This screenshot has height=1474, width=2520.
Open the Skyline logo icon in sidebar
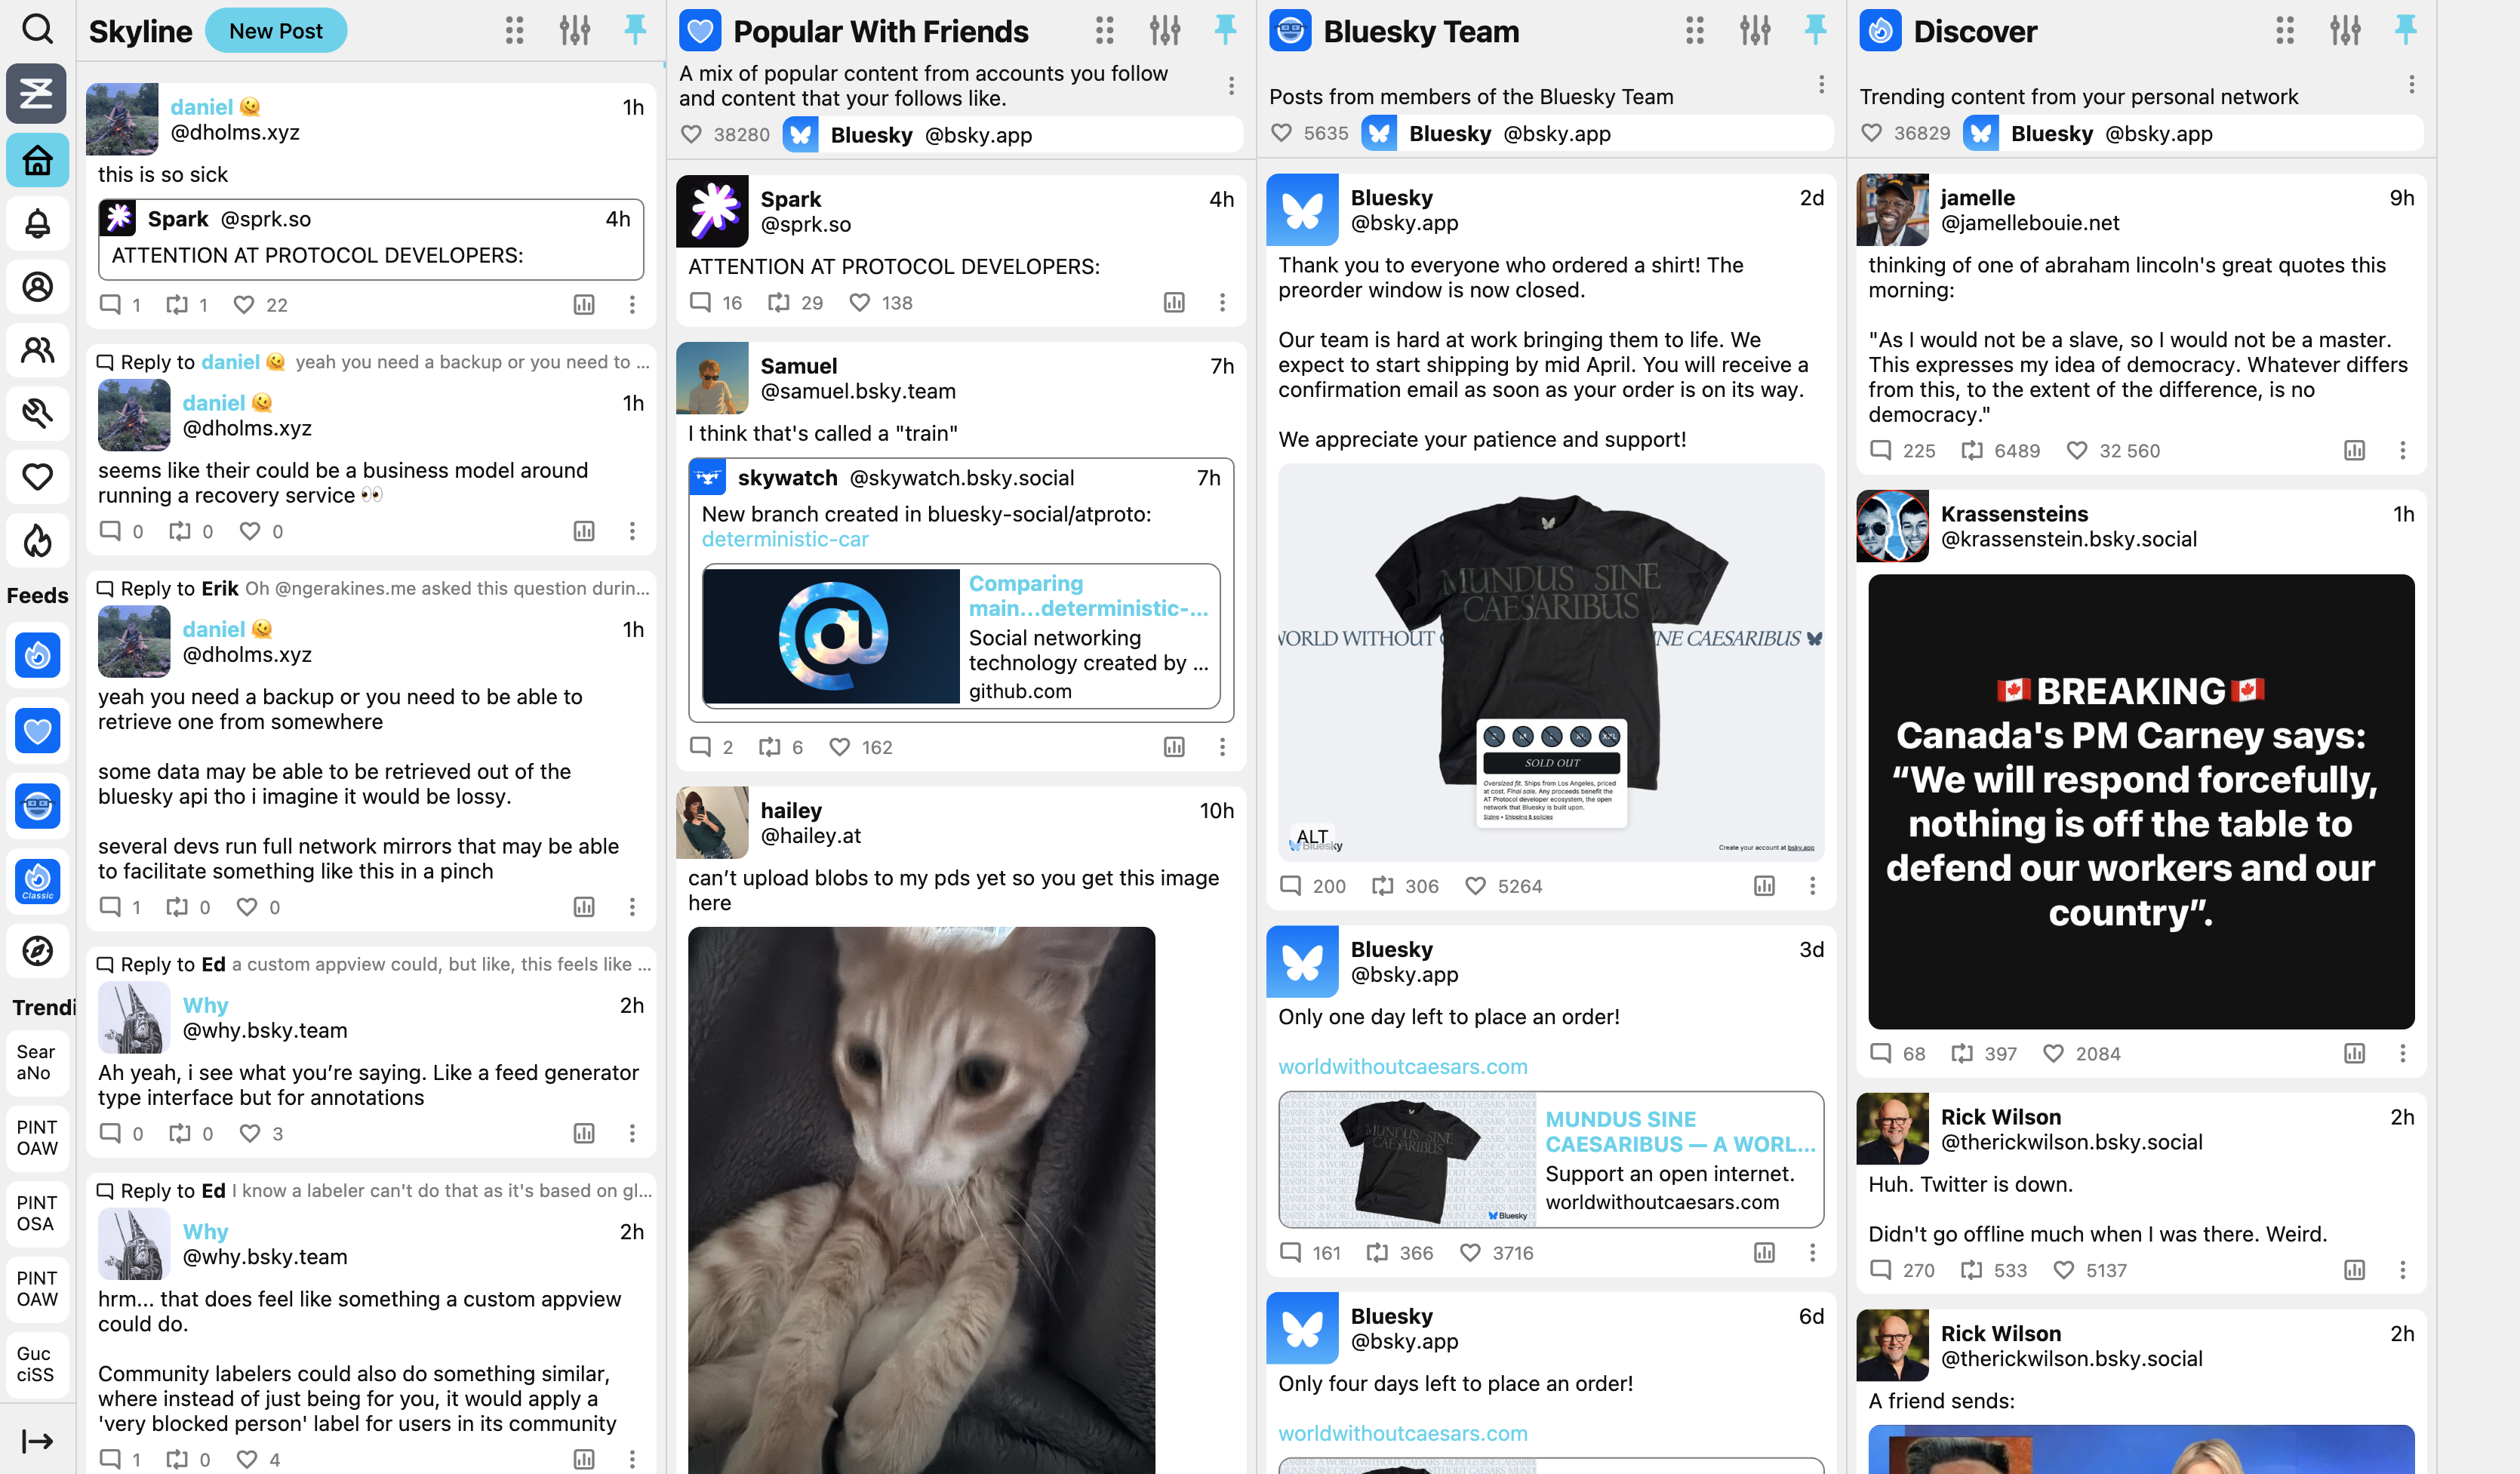[x=37, y=94]
